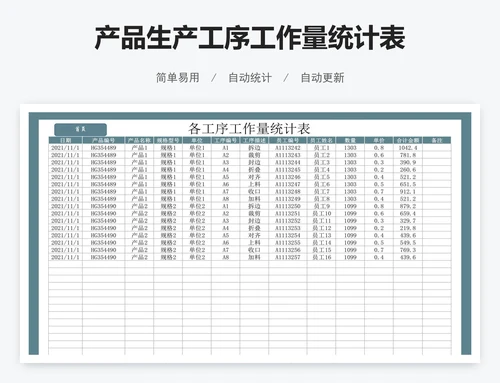500x383 pixels.
Task: Select employee name cell 员工15
Action: coord(321,250)
